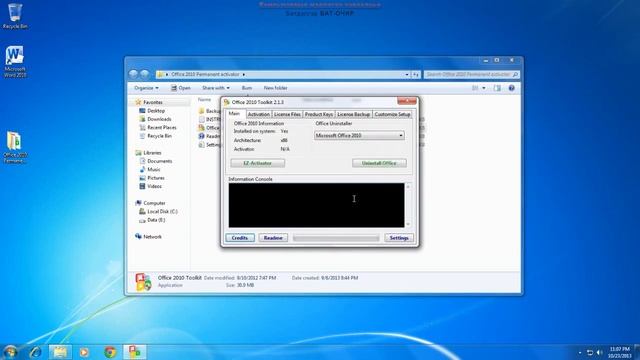Click the Windows Start orb
The height and width of the screenshot is (360, 640).
tap(10, 352)
